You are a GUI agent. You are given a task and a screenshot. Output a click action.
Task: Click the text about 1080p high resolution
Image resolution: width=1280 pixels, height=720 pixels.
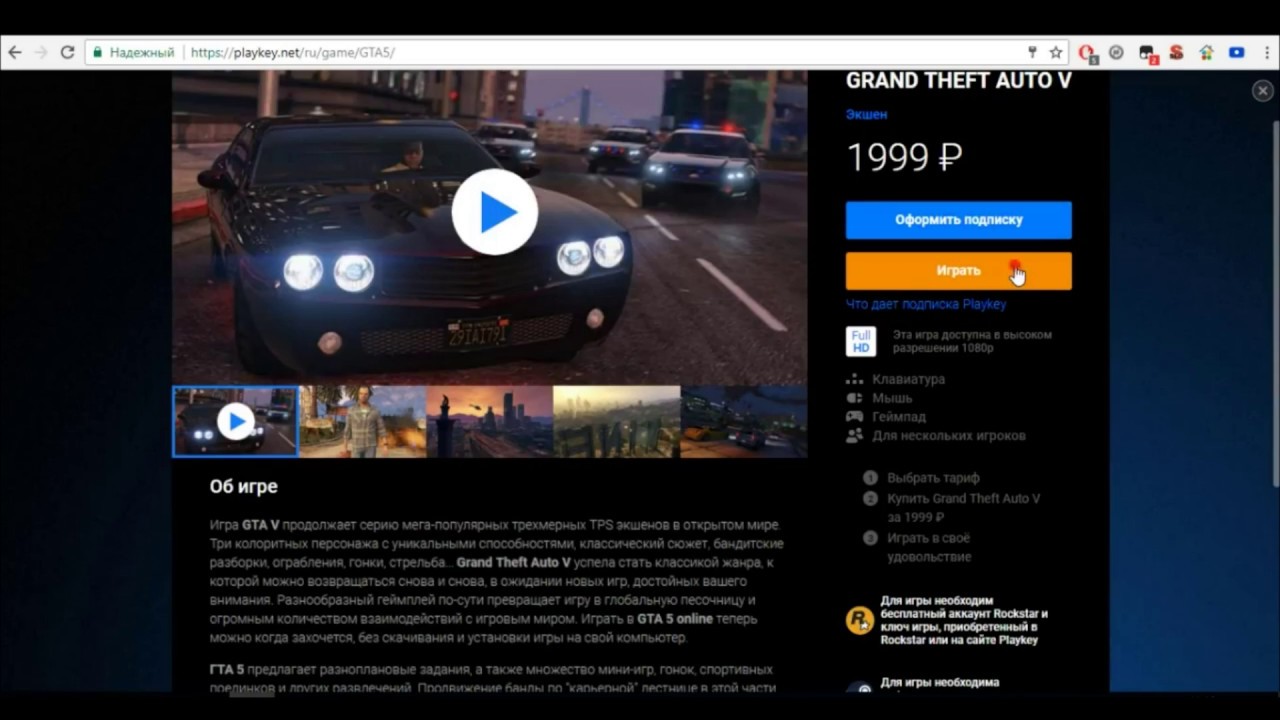[x=972, y=341]
